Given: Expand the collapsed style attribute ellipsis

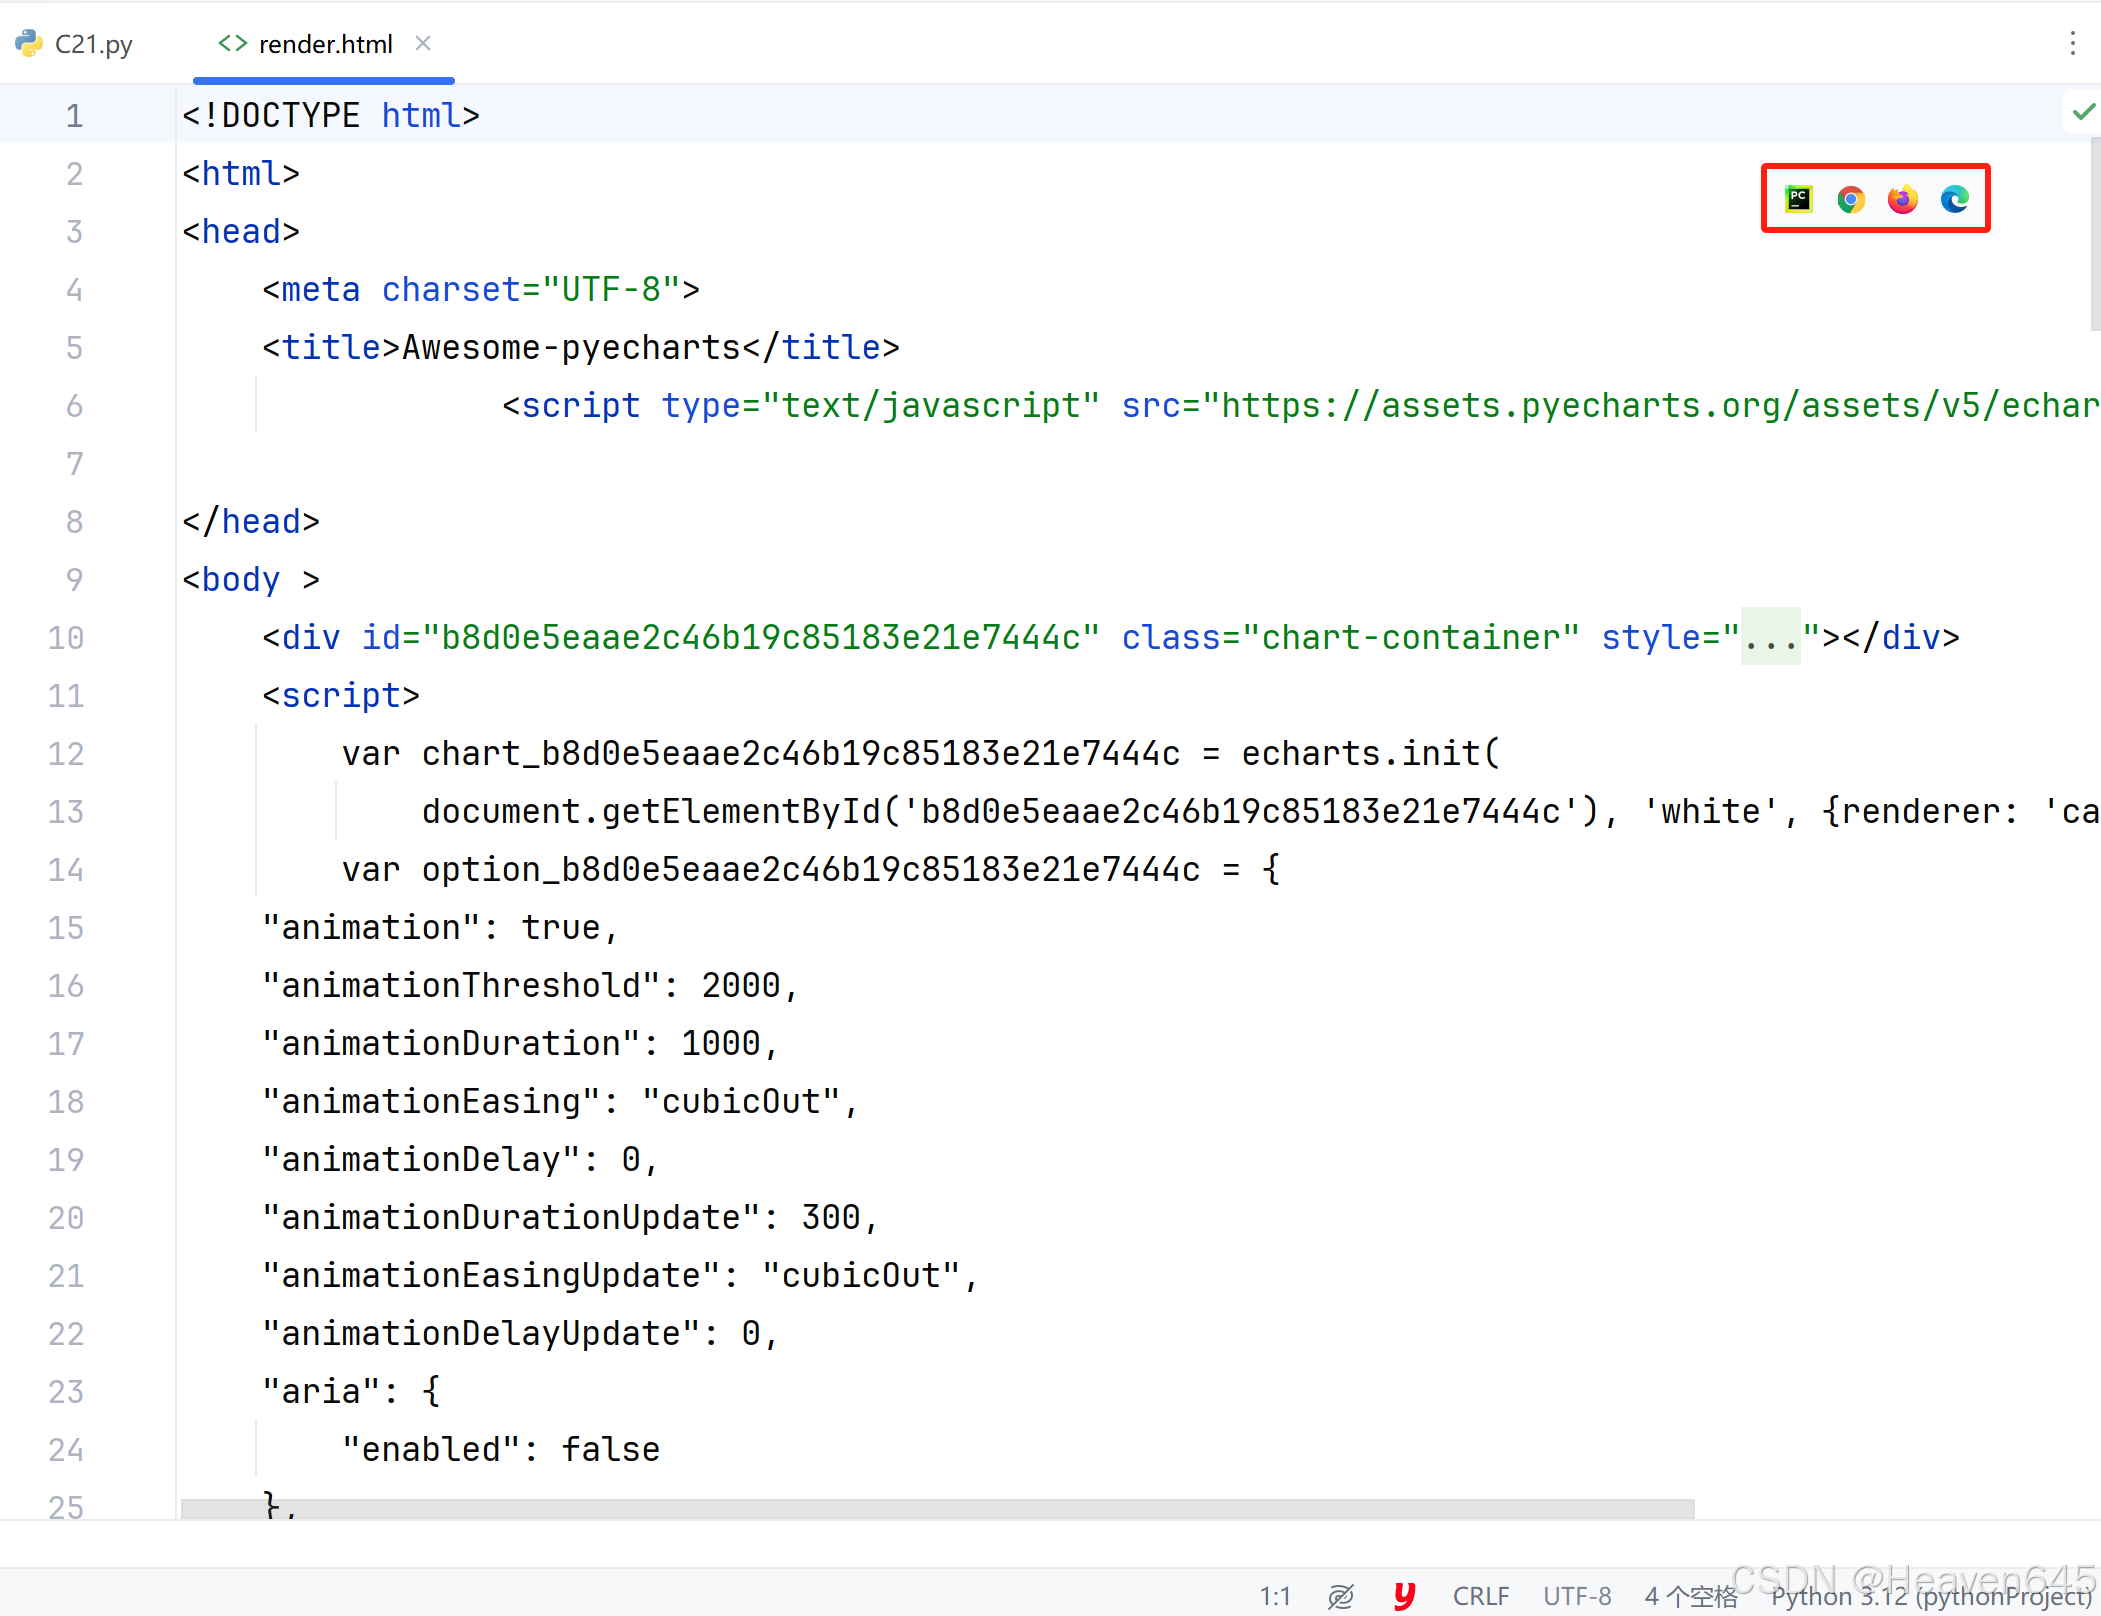Looking at the screenshot, I should pos(1770,637).
